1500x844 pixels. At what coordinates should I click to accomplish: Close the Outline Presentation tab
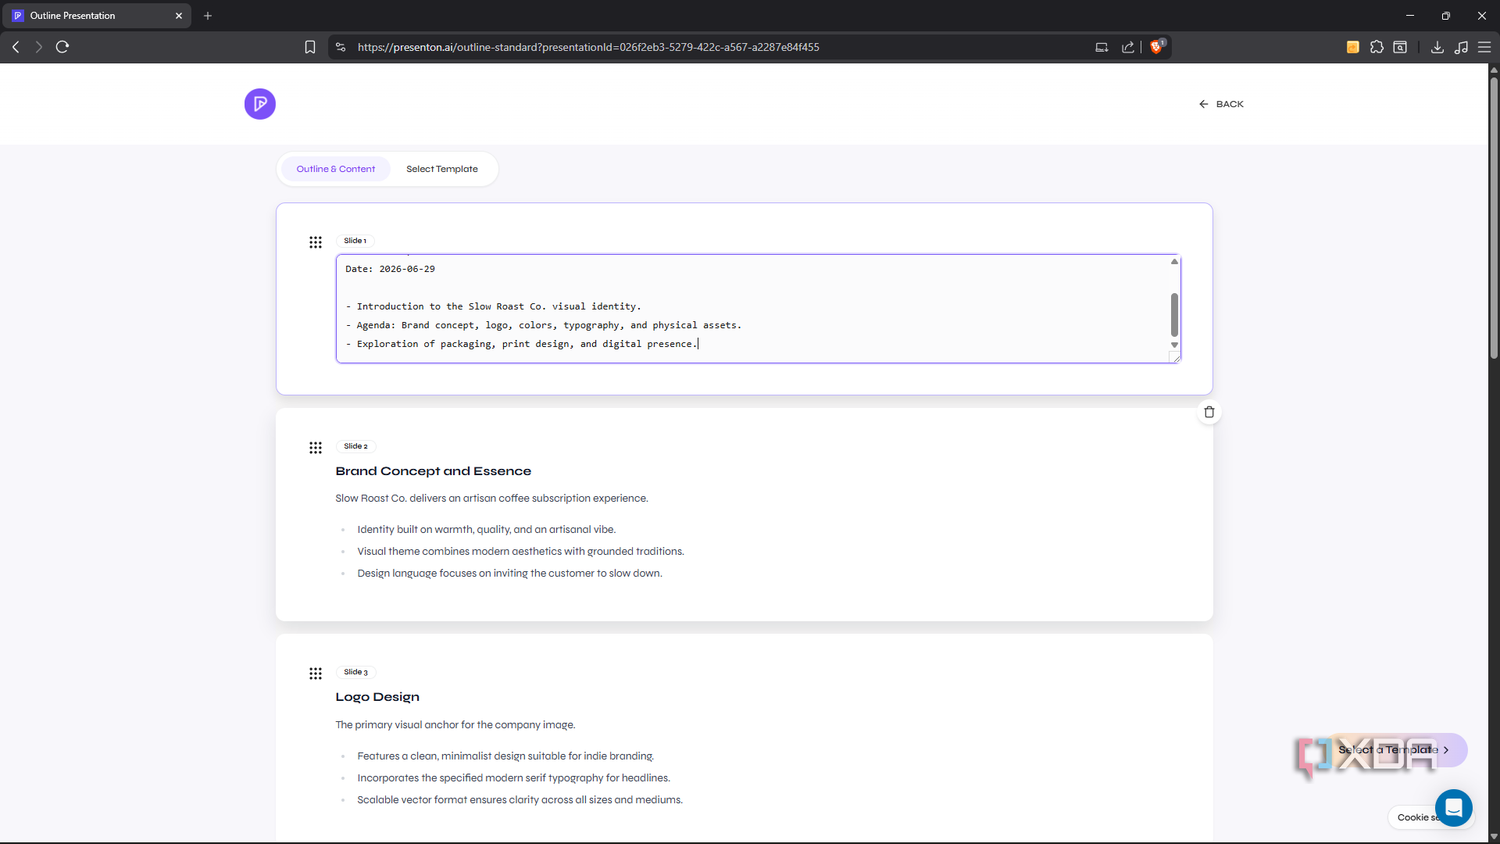click(x=179, y=16)
